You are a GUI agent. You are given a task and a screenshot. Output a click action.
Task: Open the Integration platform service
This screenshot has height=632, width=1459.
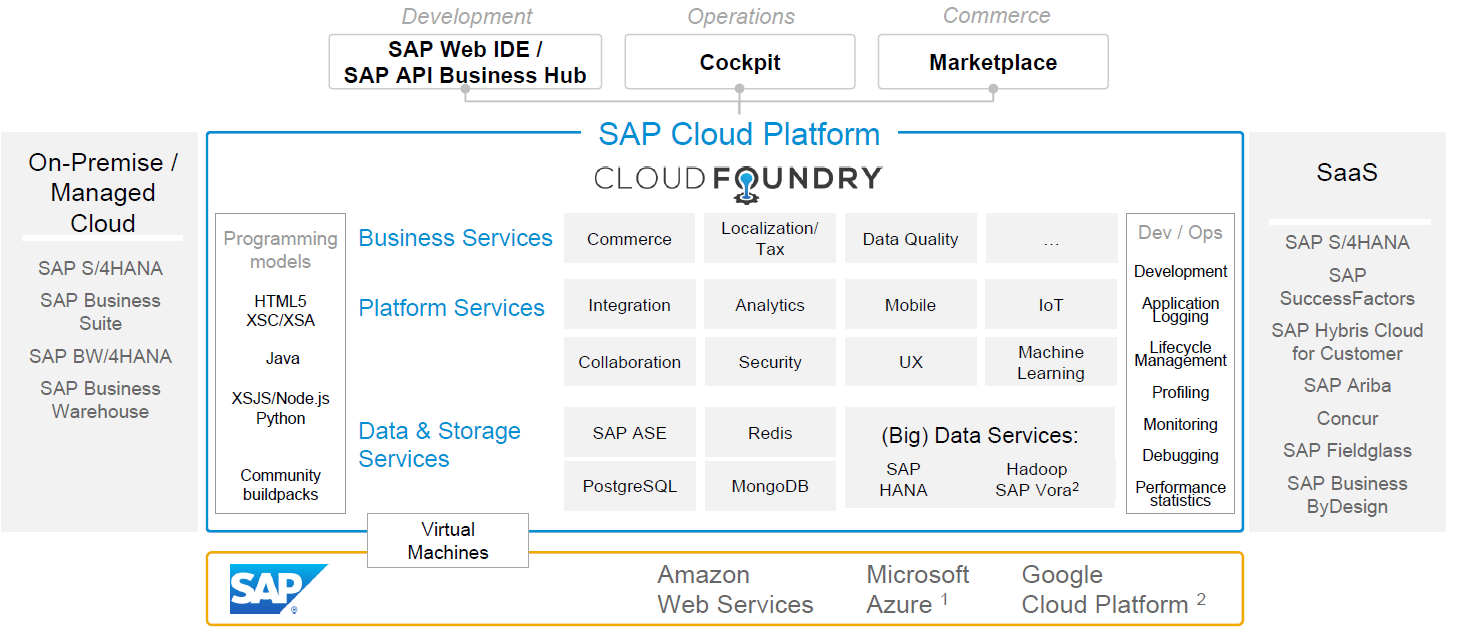(x=629, y=305)
